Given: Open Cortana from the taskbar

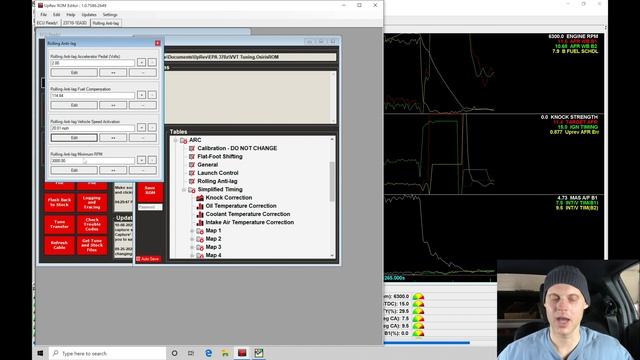Looking at the screenshot, I should click(174, 353).
